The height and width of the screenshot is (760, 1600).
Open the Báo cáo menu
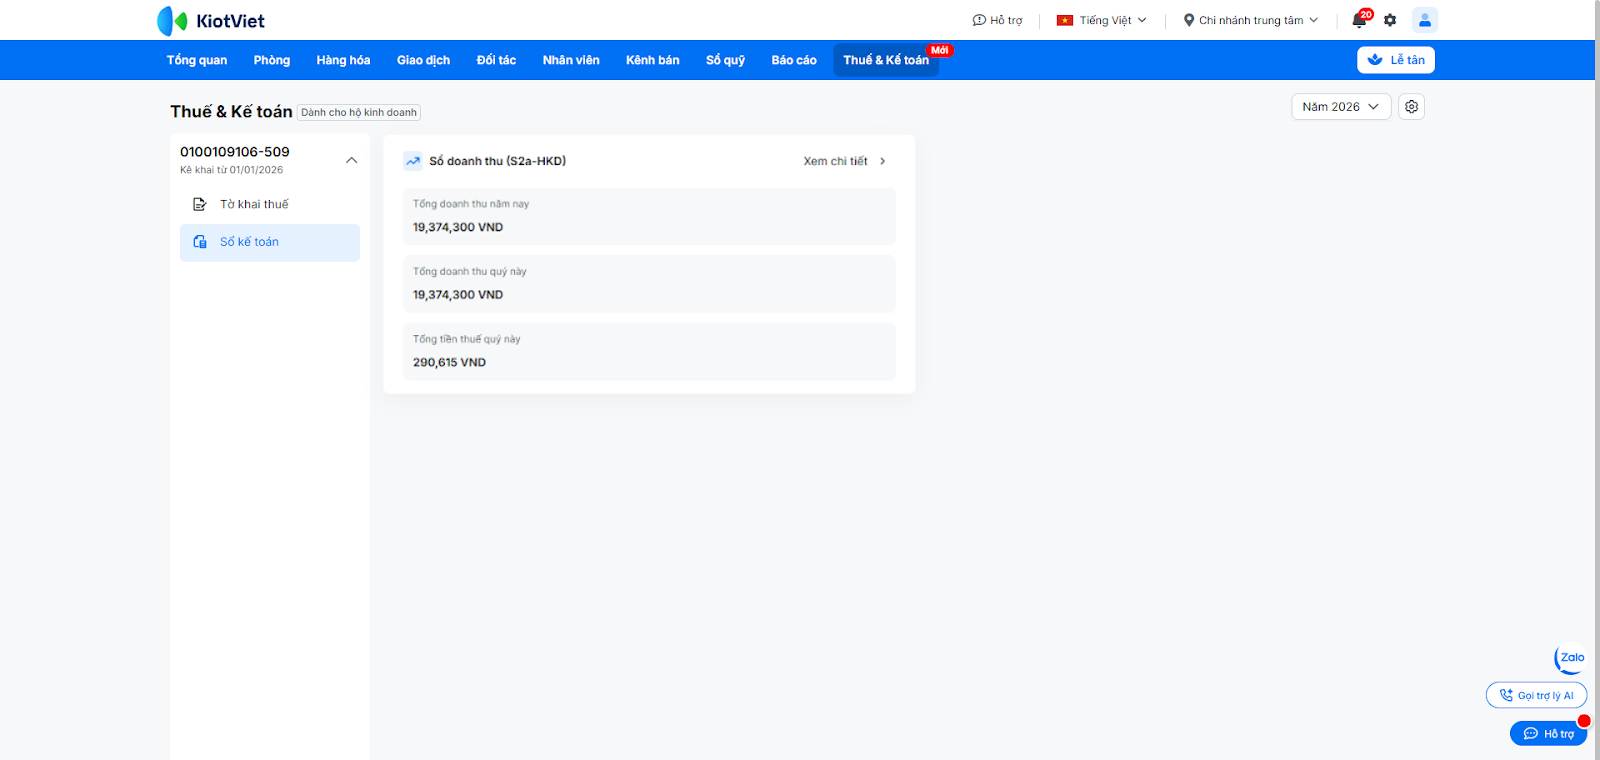click(794, 60)
